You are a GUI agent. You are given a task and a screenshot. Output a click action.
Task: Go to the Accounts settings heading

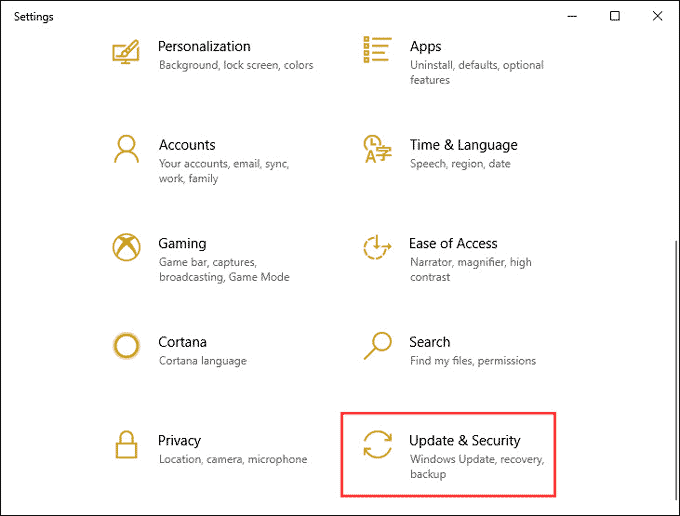(187, 145)
